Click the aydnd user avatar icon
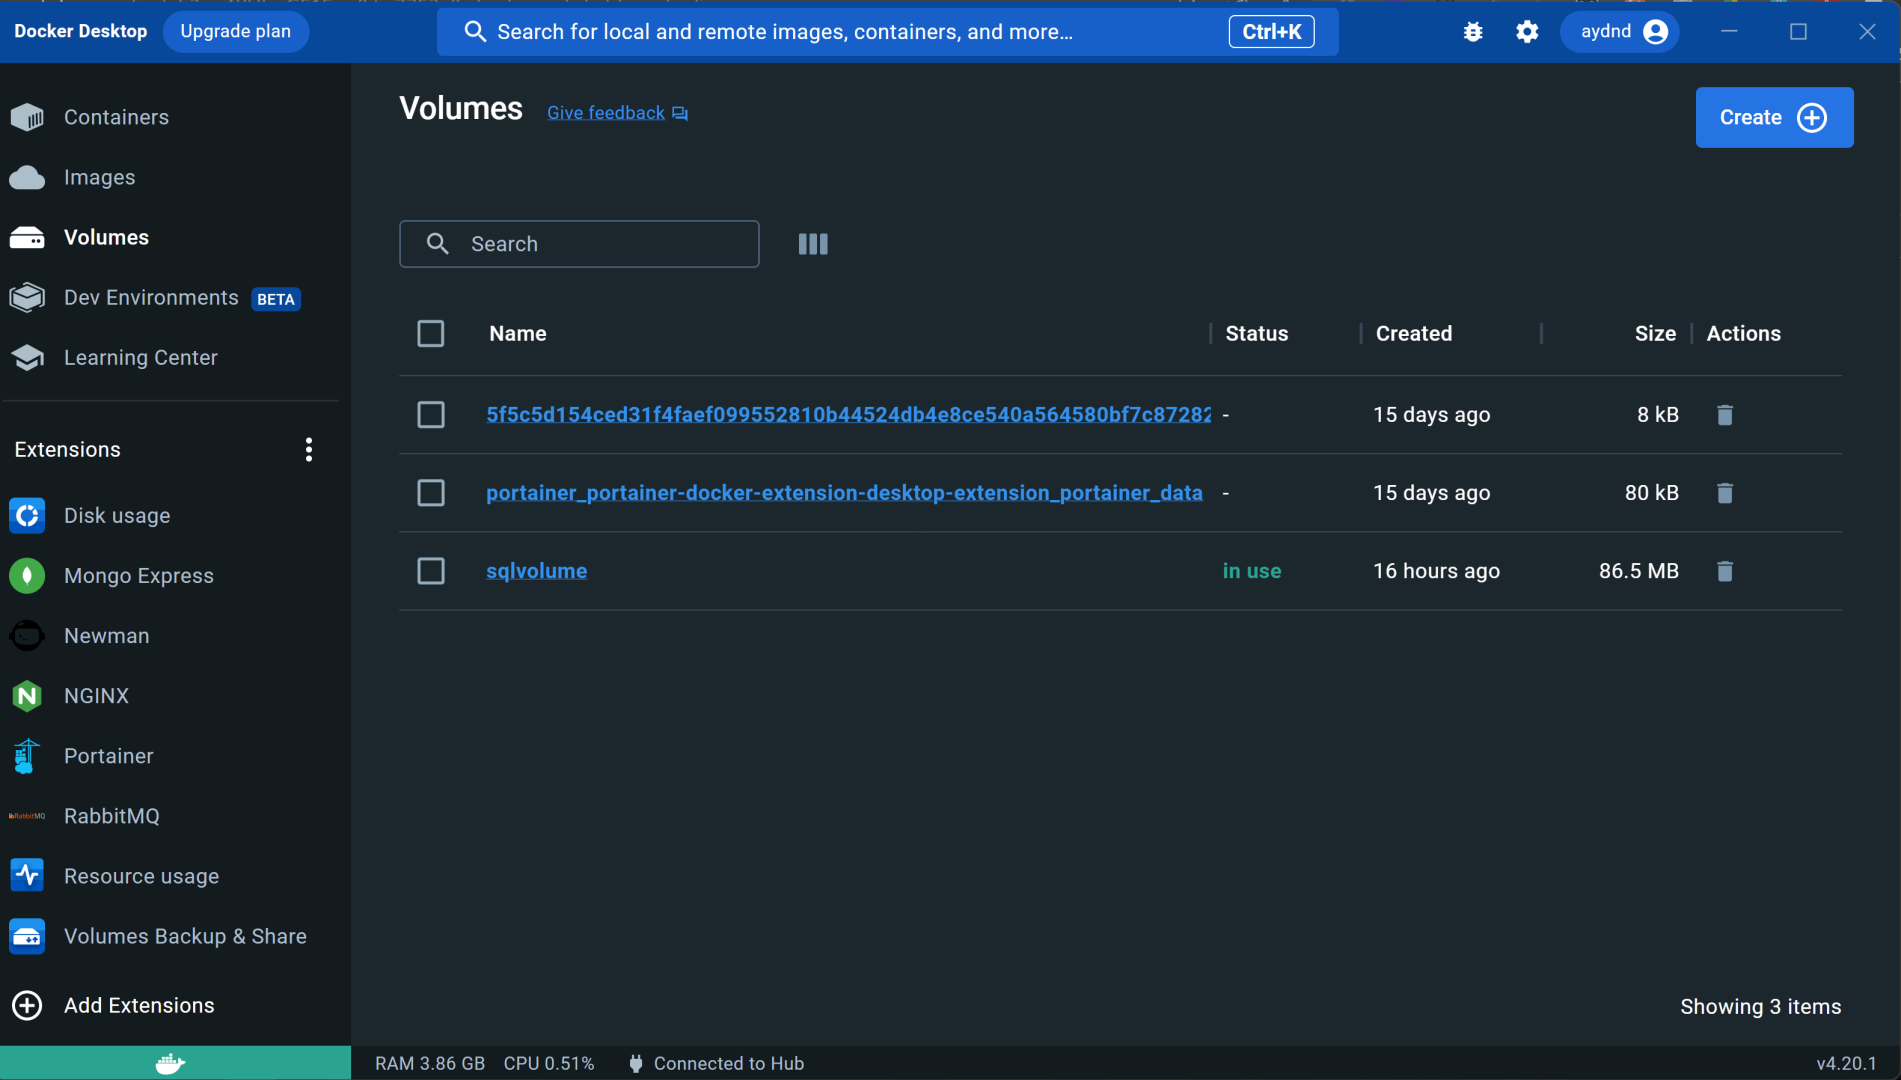Screen dimensions: 1901x1080 click(1655, 32)
